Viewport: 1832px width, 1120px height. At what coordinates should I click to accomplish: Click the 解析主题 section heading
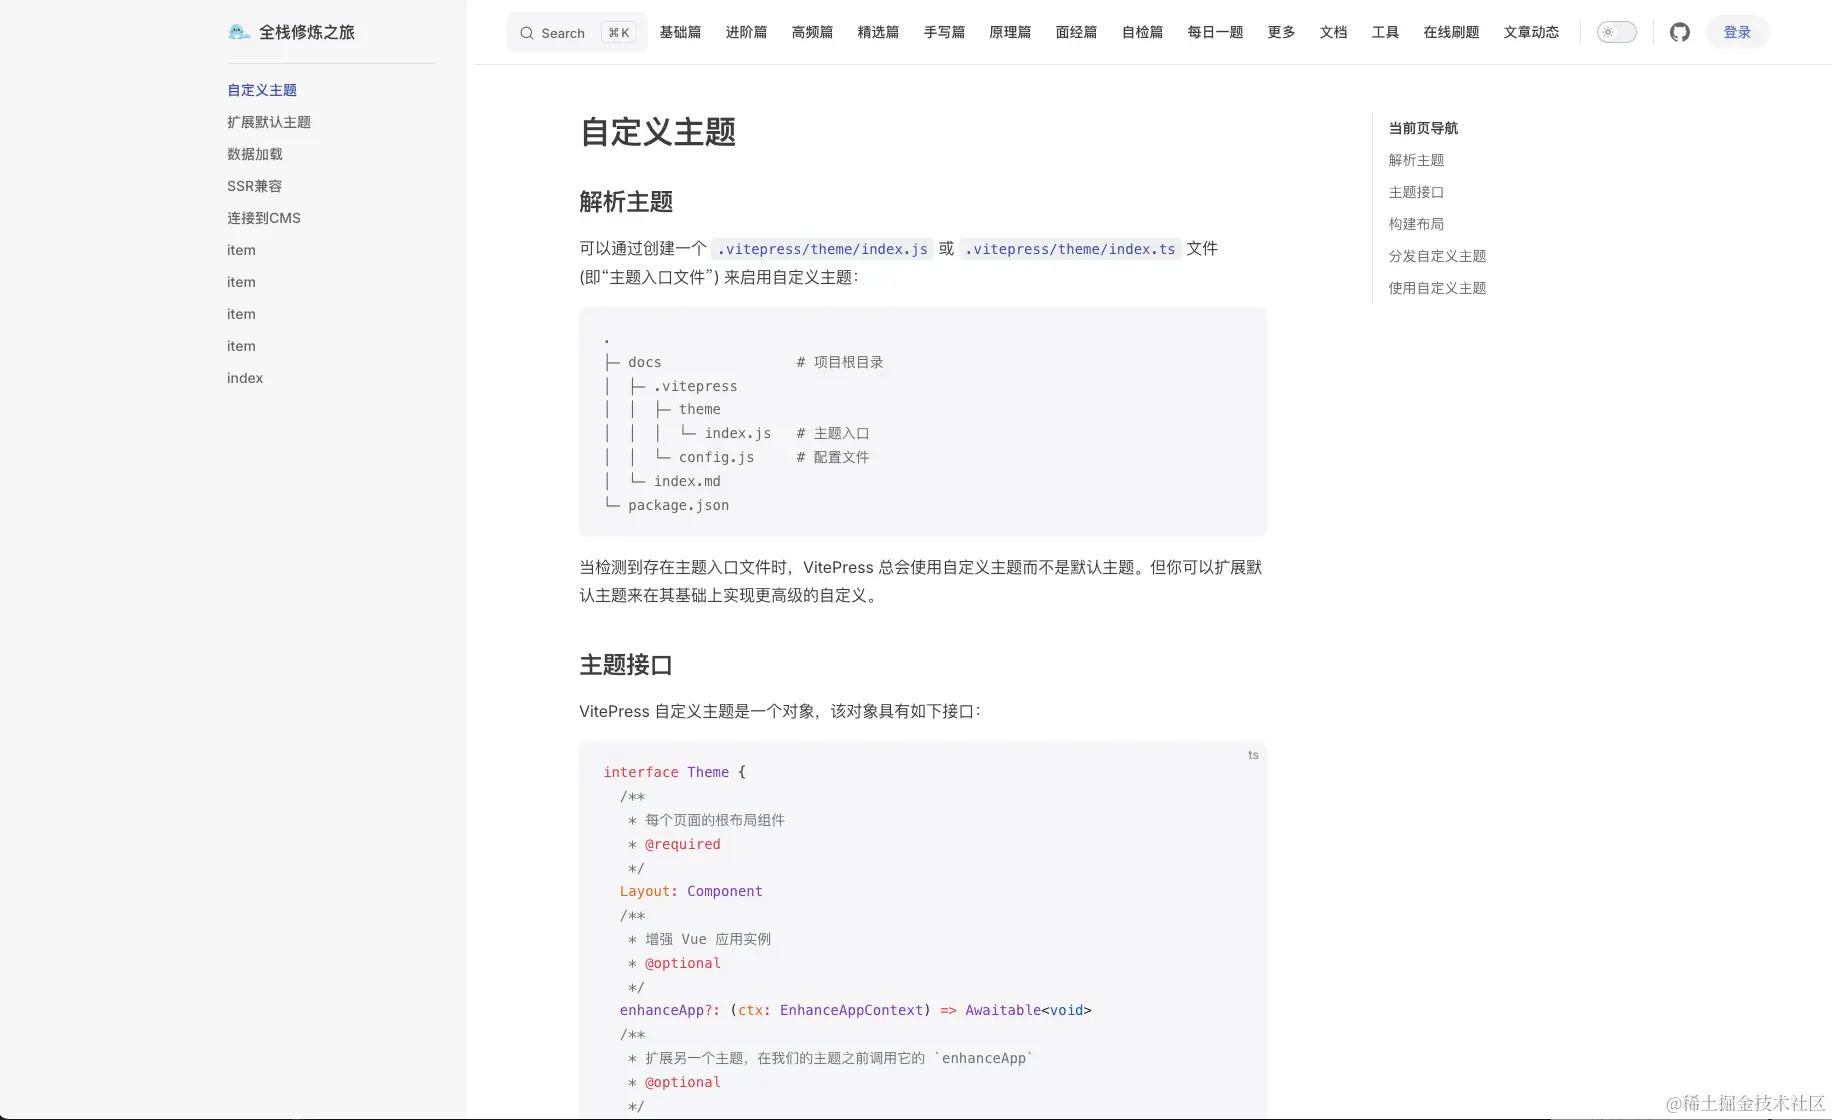coord(626,202)
